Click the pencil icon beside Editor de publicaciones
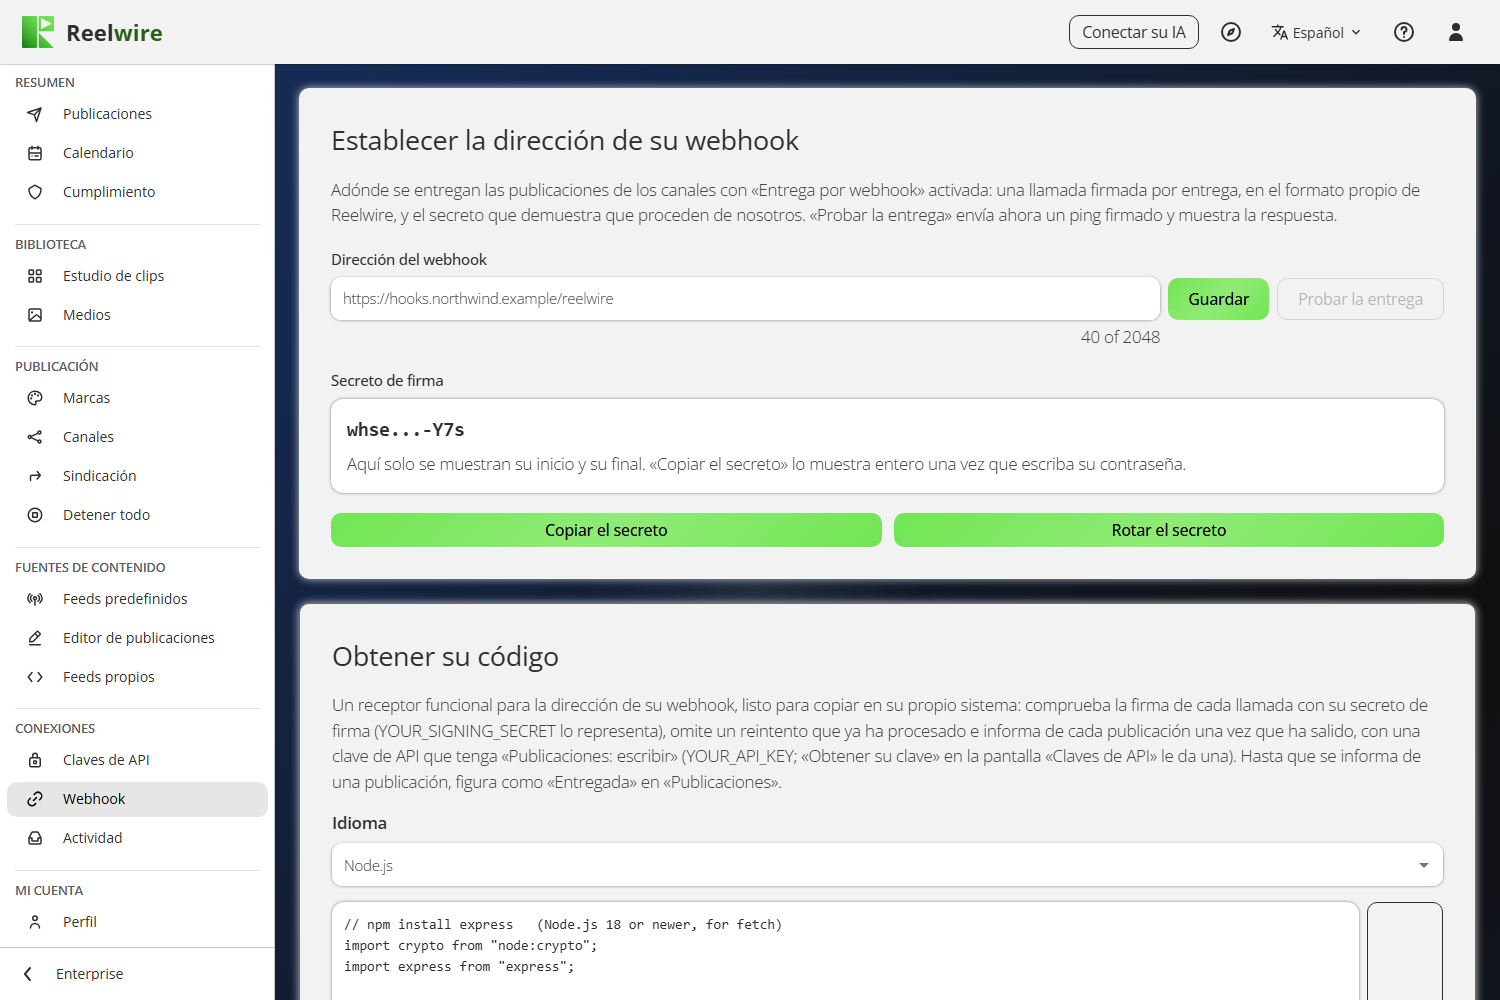 (x=35, y=638)
